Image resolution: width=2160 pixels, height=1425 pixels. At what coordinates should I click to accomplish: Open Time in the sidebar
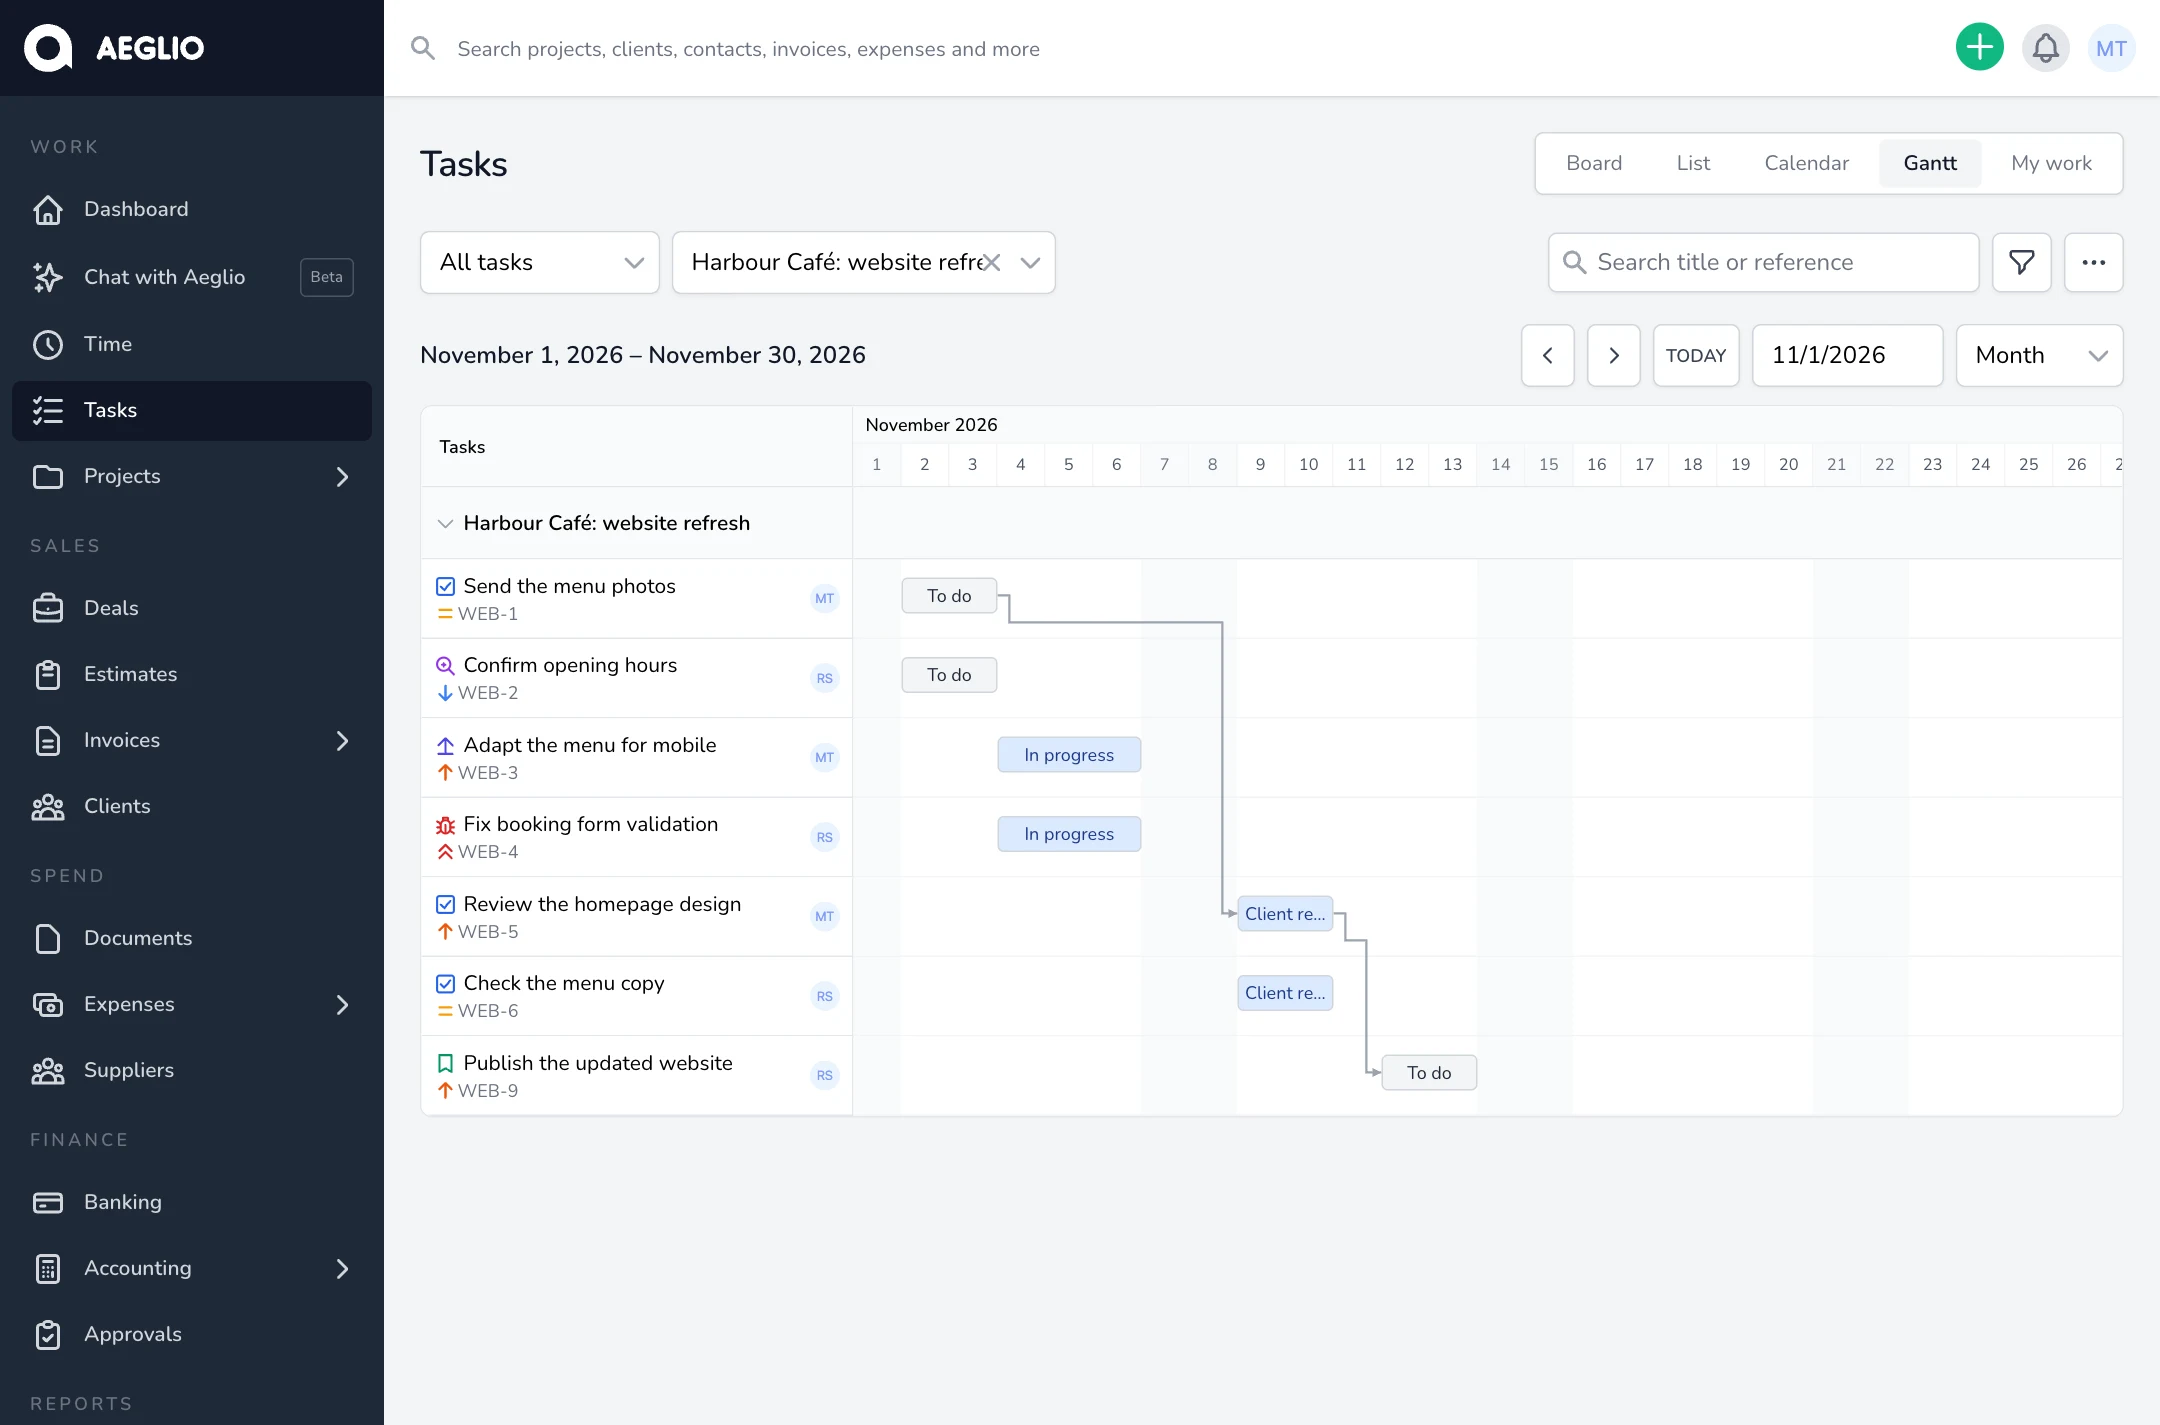(192, 344)
